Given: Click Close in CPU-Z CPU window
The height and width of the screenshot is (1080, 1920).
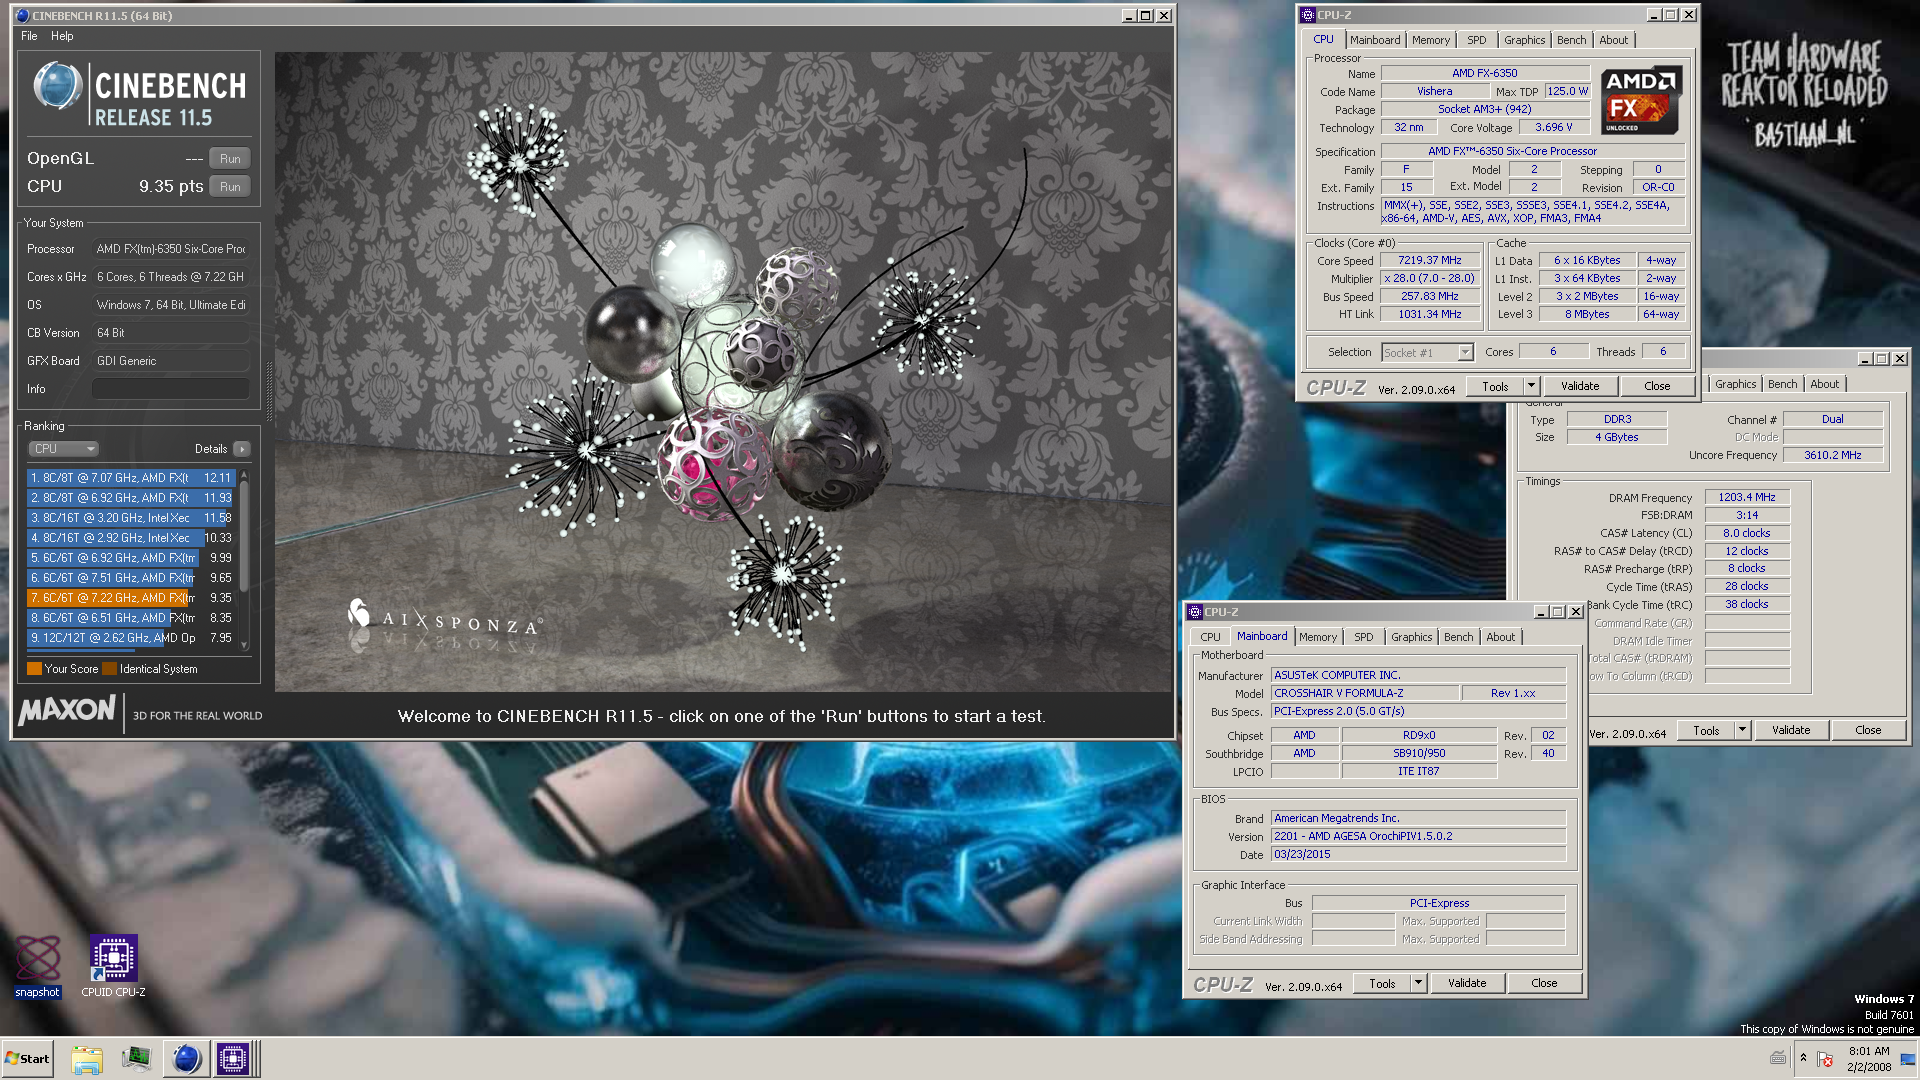Looking at the screenshot, I should 1657,387.
